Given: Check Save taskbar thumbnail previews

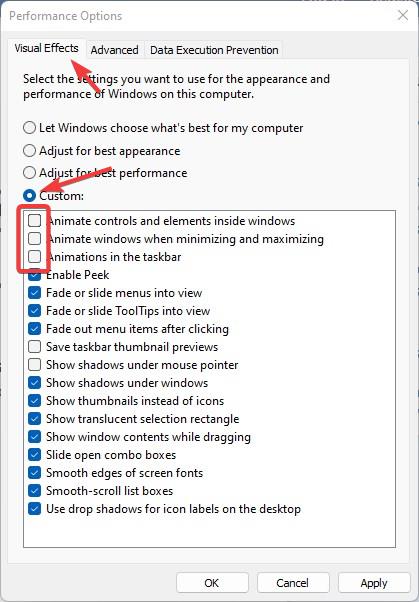Looking at the screenshot, I should pos(35,347).
